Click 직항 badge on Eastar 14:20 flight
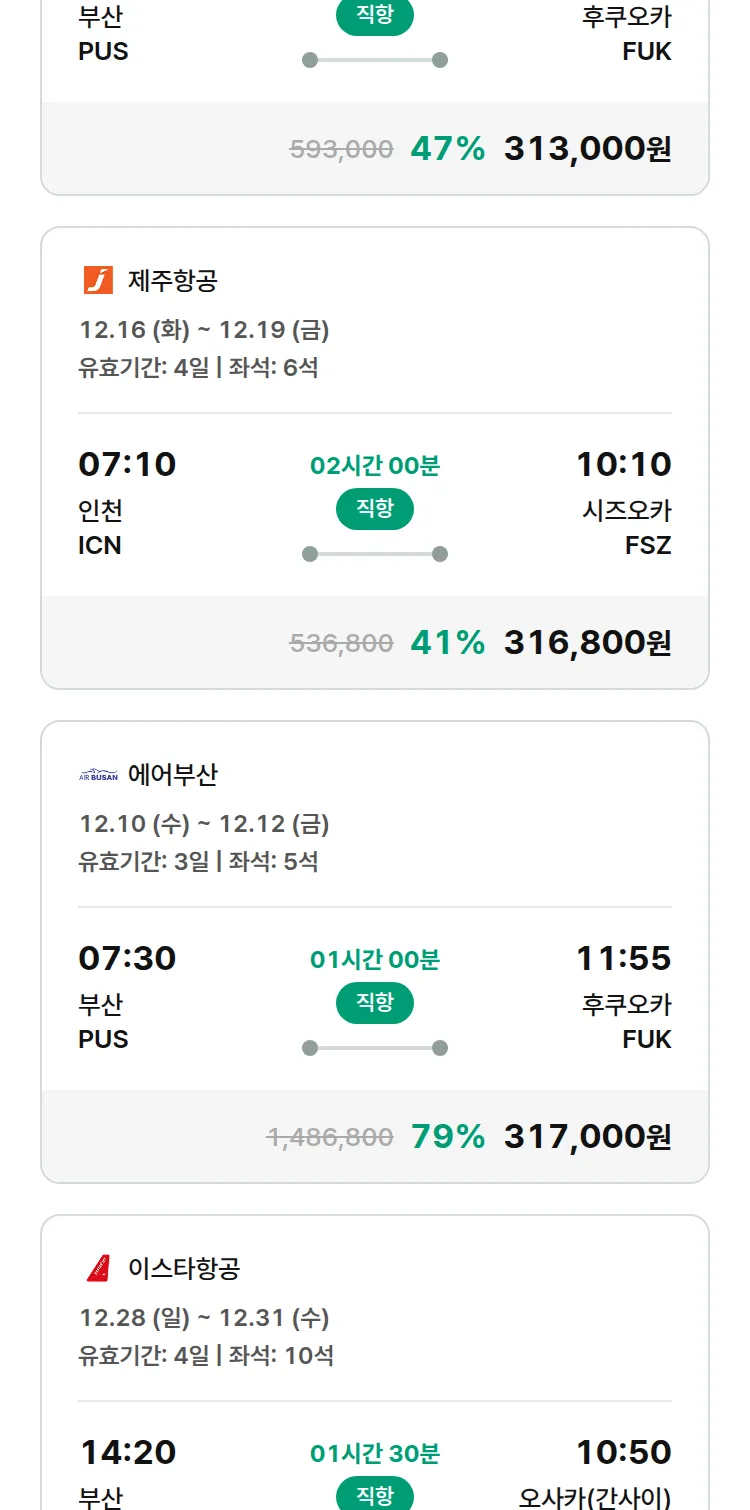750x1510 pixels. click(x=375, y=1494)
